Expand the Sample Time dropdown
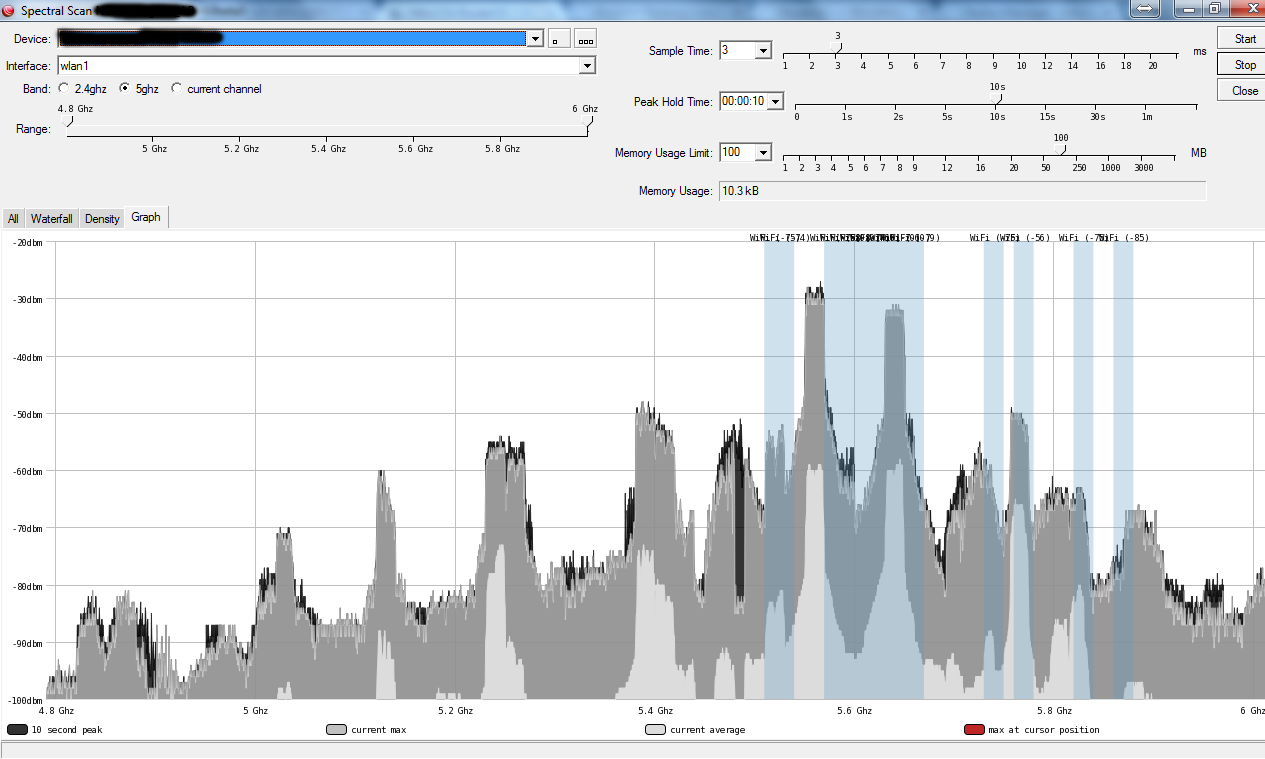 pyautogui.click(x=763, y=50)
